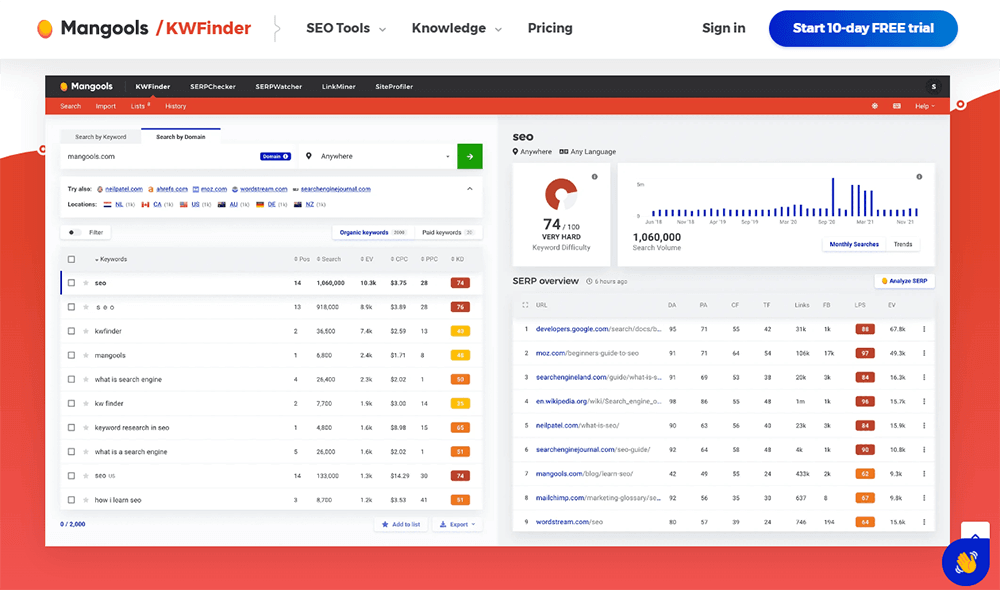Click 'Start 10-day FREE trial' button
This screenshot has width=1000, height=590.
(x=863, y=29)
